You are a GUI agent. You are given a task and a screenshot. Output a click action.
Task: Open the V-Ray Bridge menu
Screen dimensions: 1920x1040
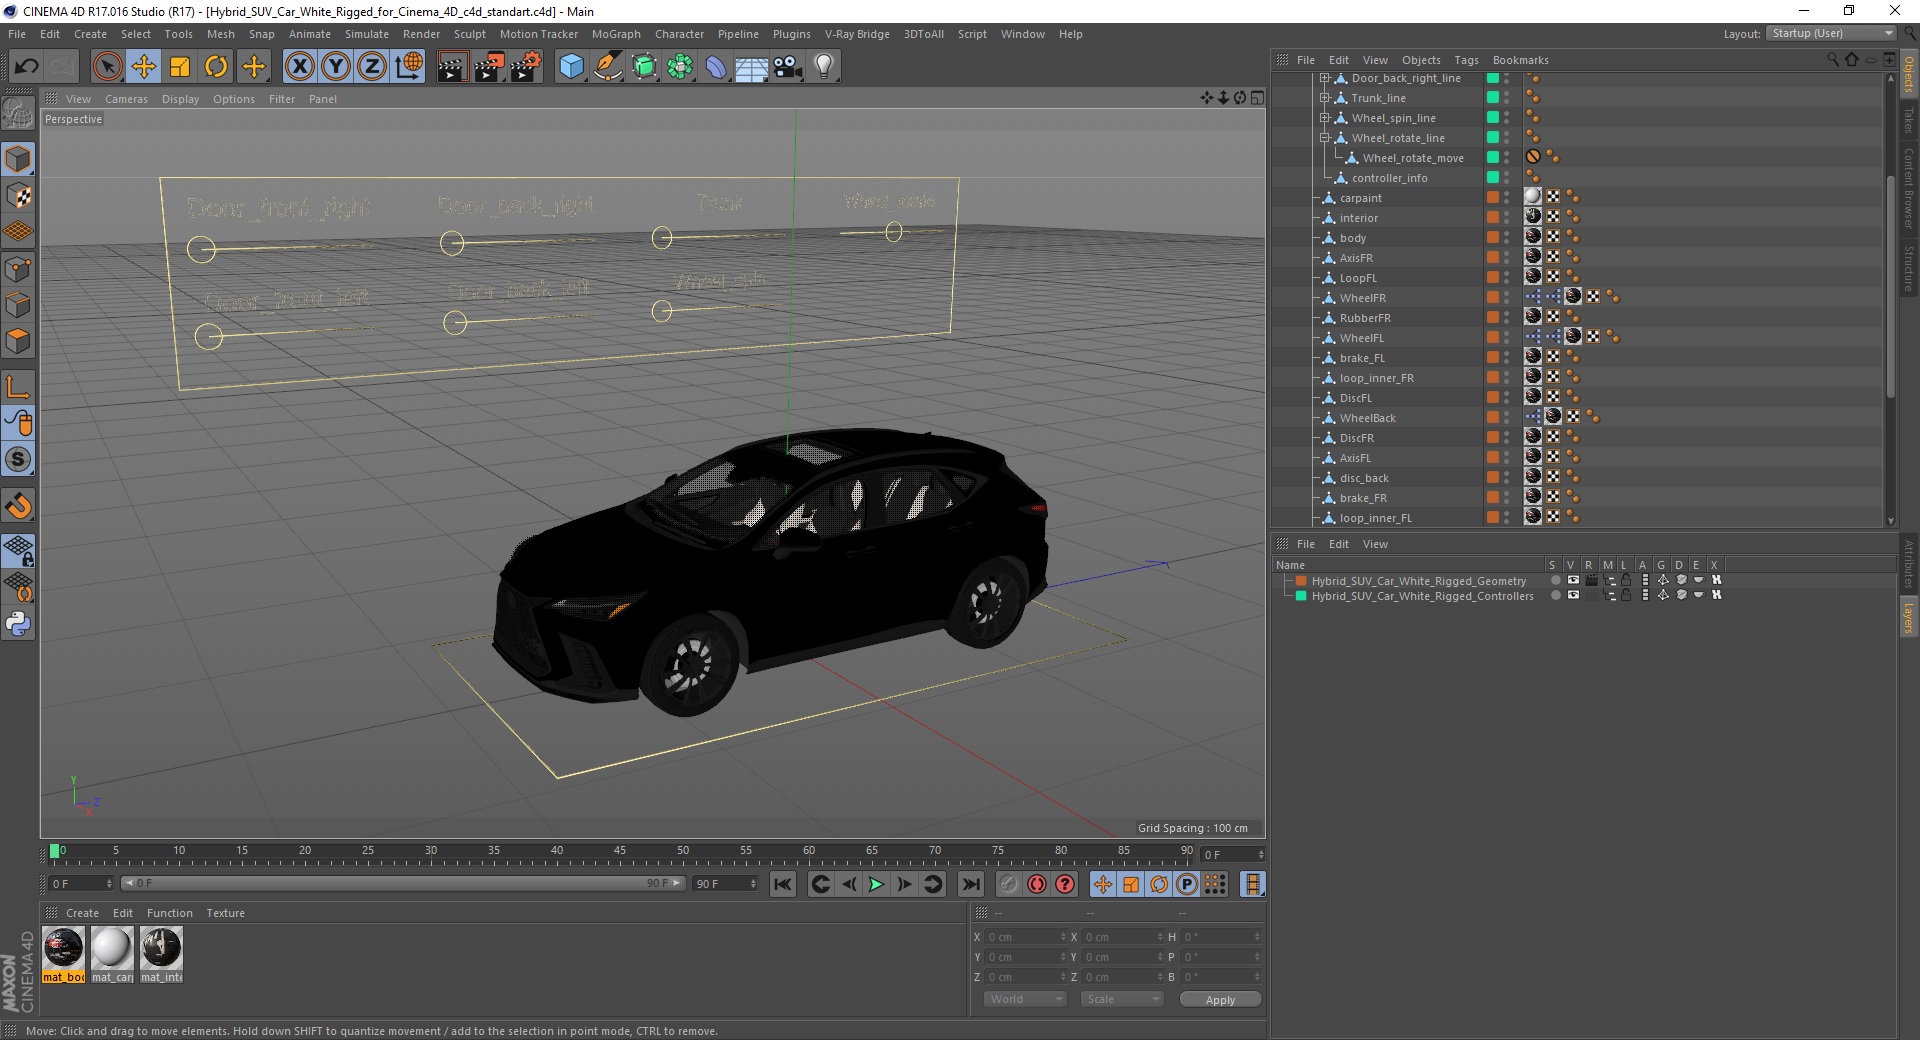[857, 34]
